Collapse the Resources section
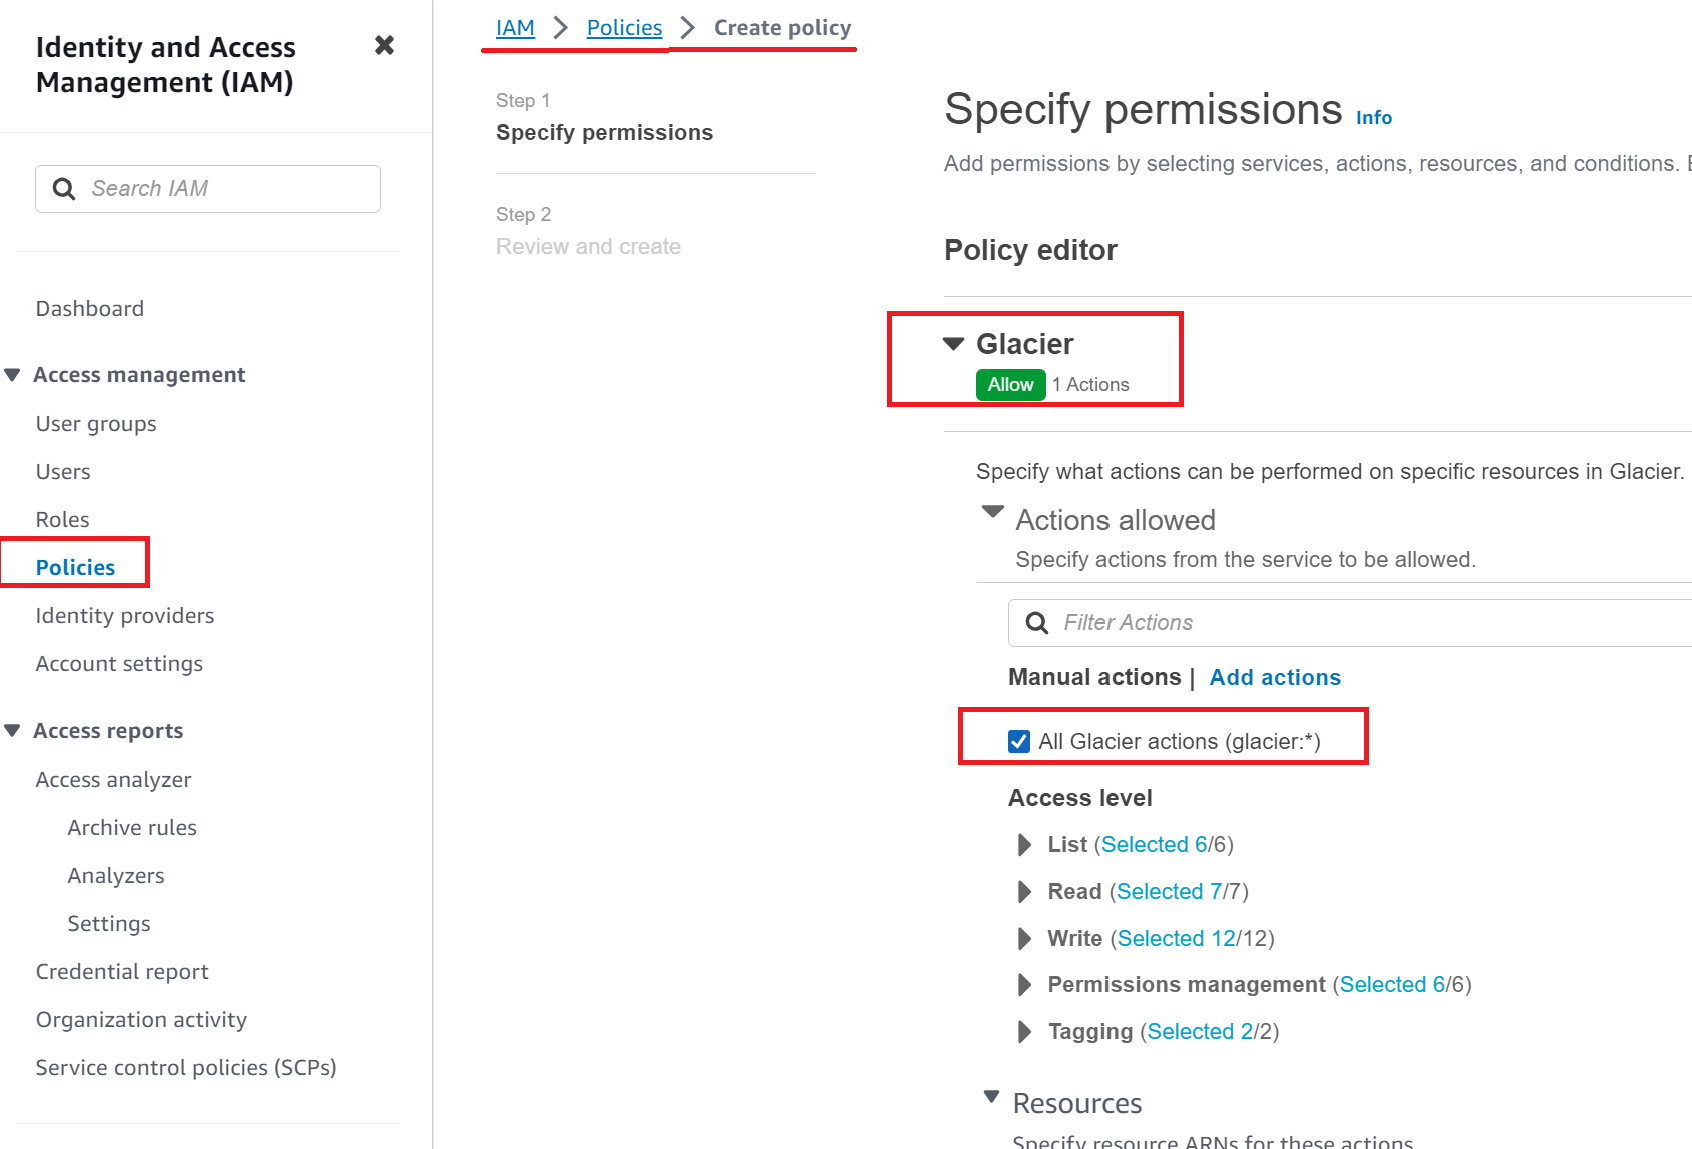Viewport: 1692px width, 1149px height. point(991,1097)
